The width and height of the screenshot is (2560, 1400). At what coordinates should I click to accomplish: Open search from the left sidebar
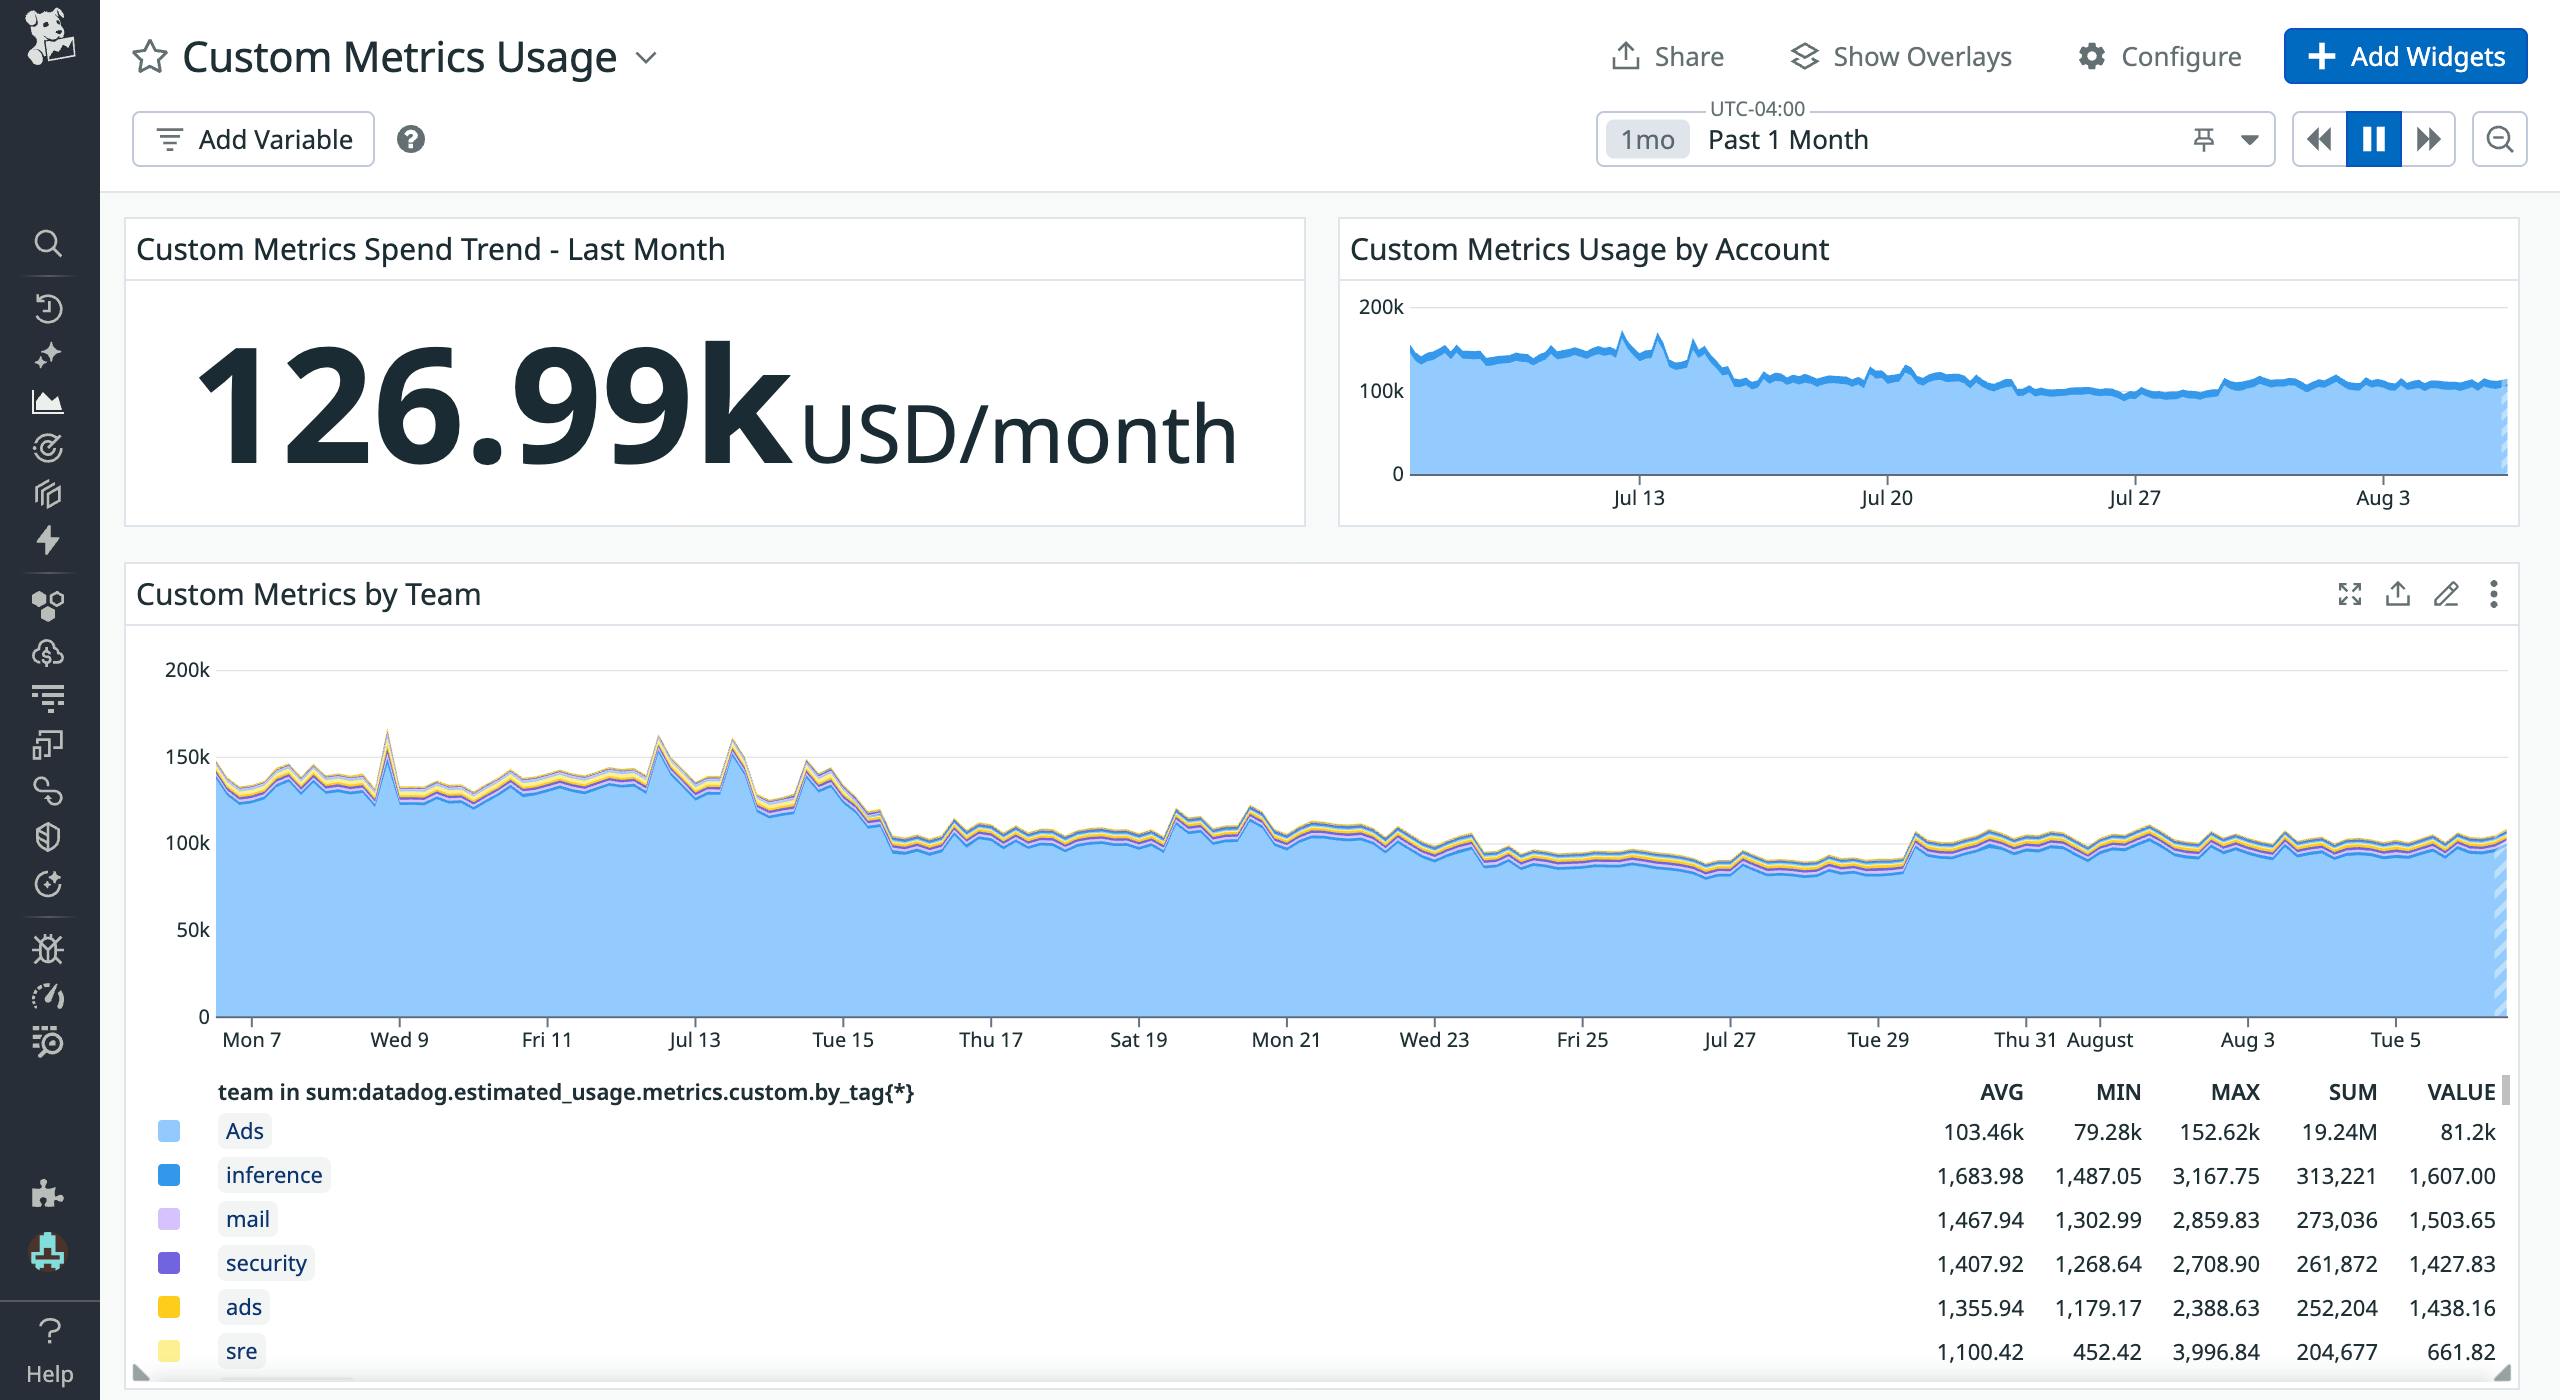pos(49,243)
